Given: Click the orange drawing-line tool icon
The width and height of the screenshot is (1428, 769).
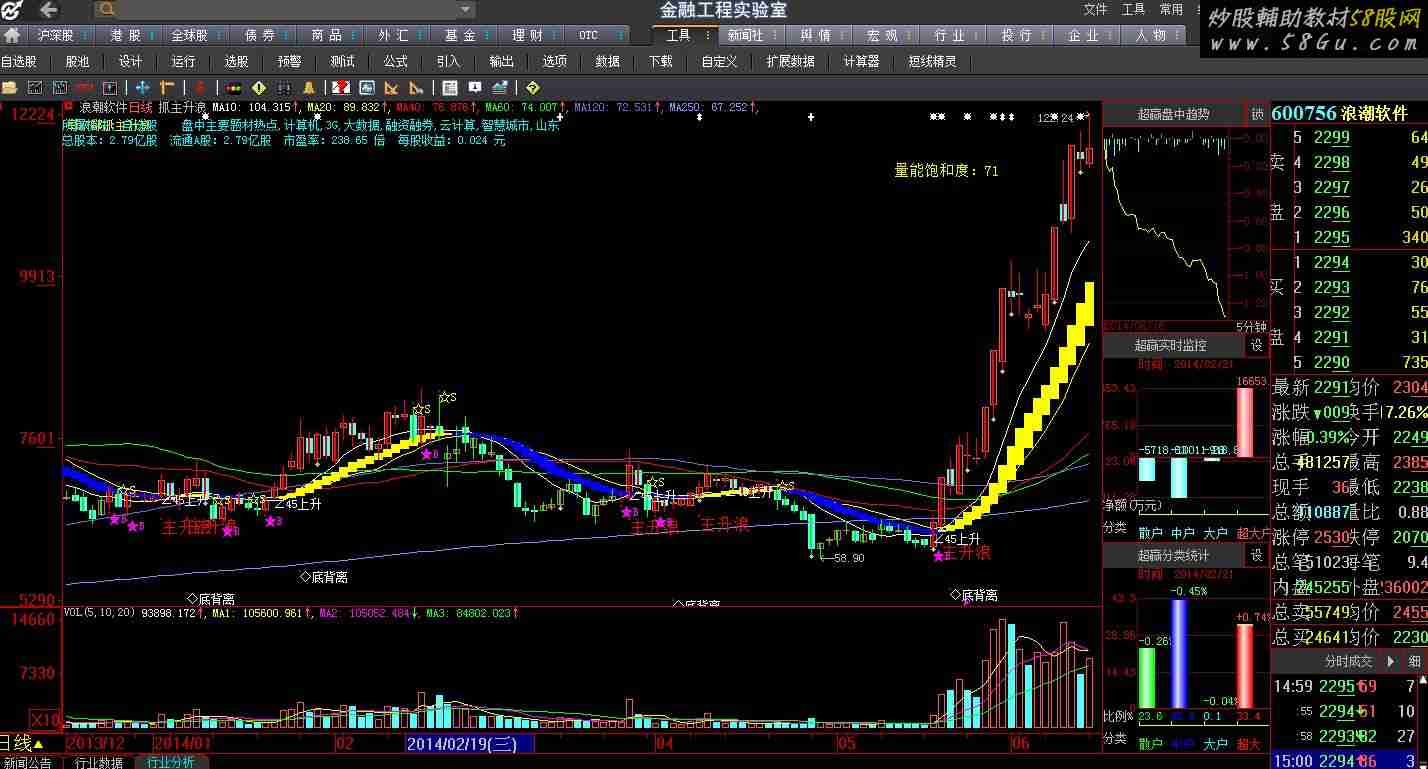Looking at the screenshot, I should [x=167, y=88].
